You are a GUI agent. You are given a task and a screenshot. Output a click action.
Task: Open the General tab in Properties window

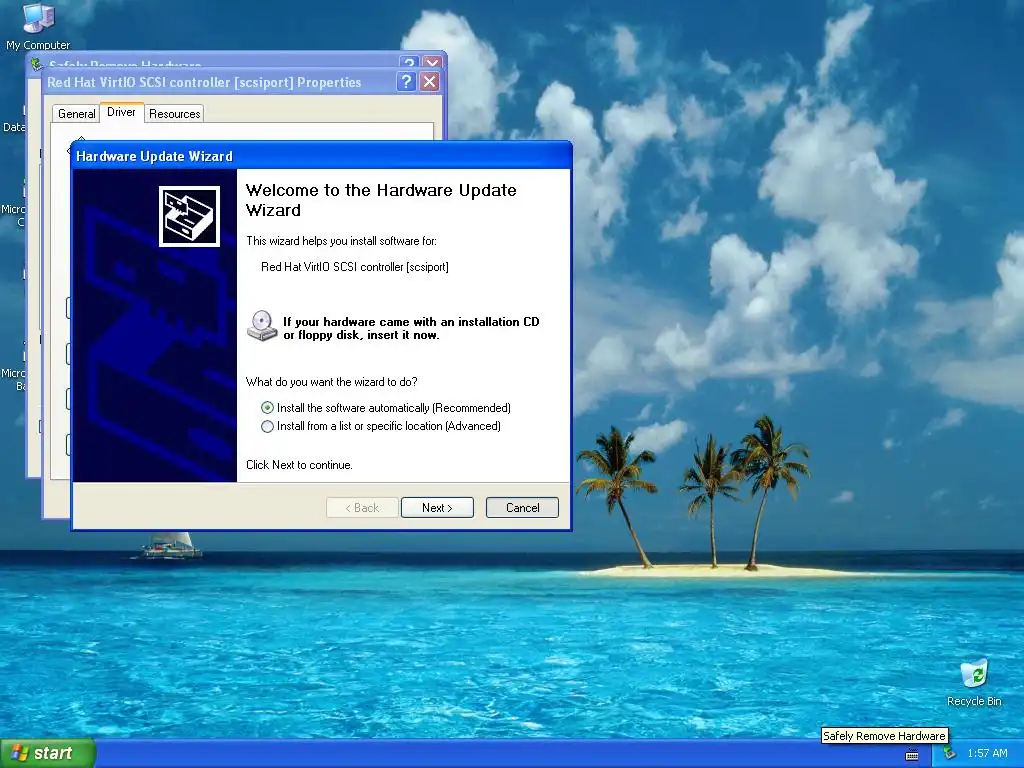(76, 114)
